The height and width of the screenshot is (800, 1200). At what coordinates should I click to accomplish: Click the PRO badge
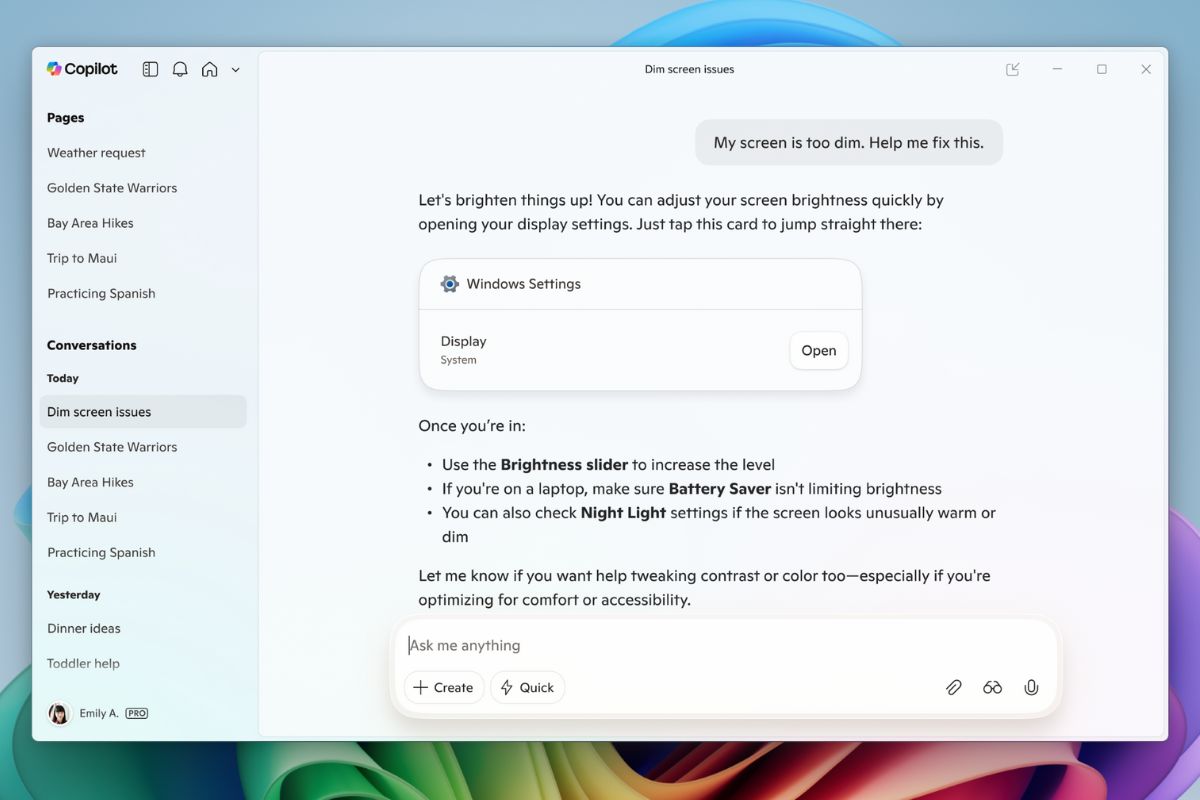pos(137,713)
